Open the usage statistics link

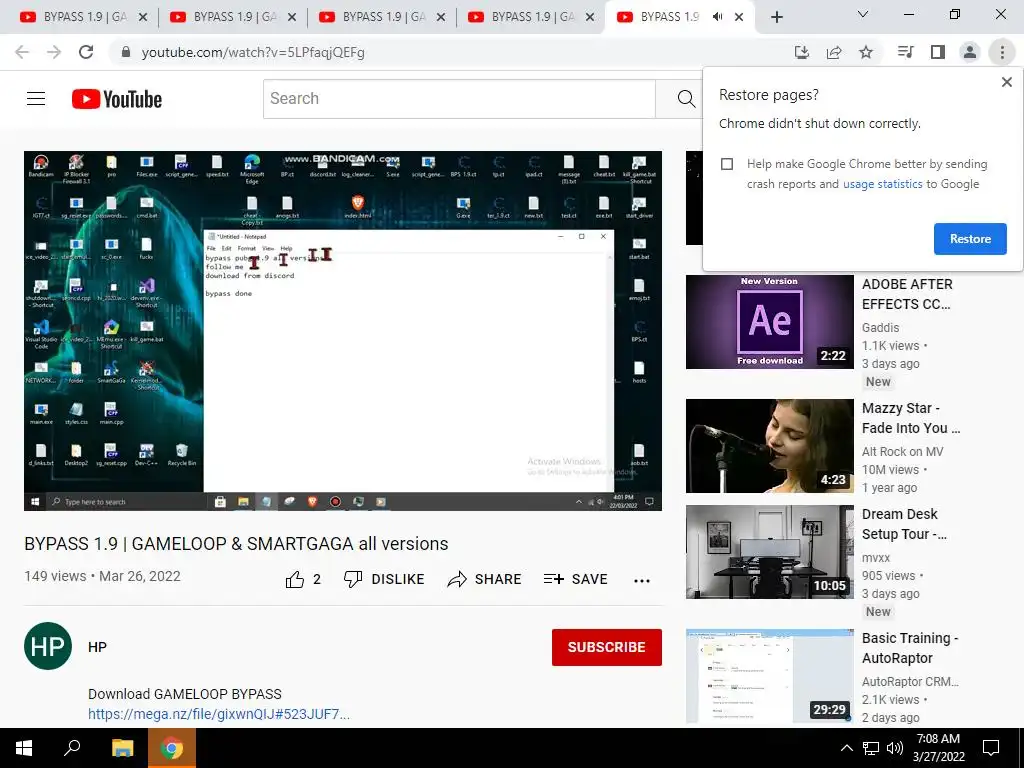click(x=882, y=184)
